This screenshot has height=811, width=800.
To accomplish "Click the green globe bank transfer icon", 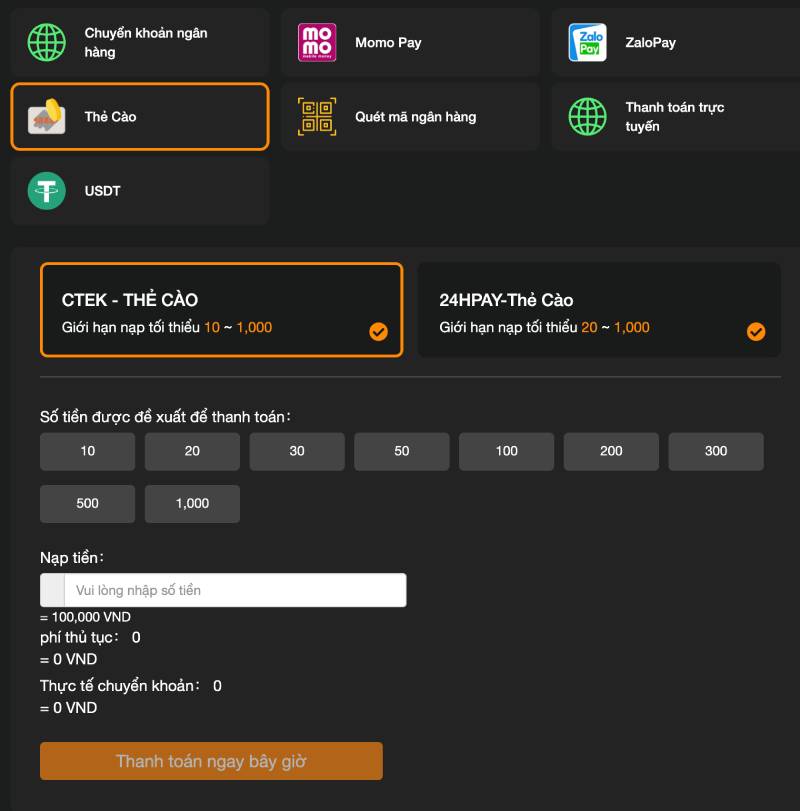I will pyautogui.click(x=46, y=43).
